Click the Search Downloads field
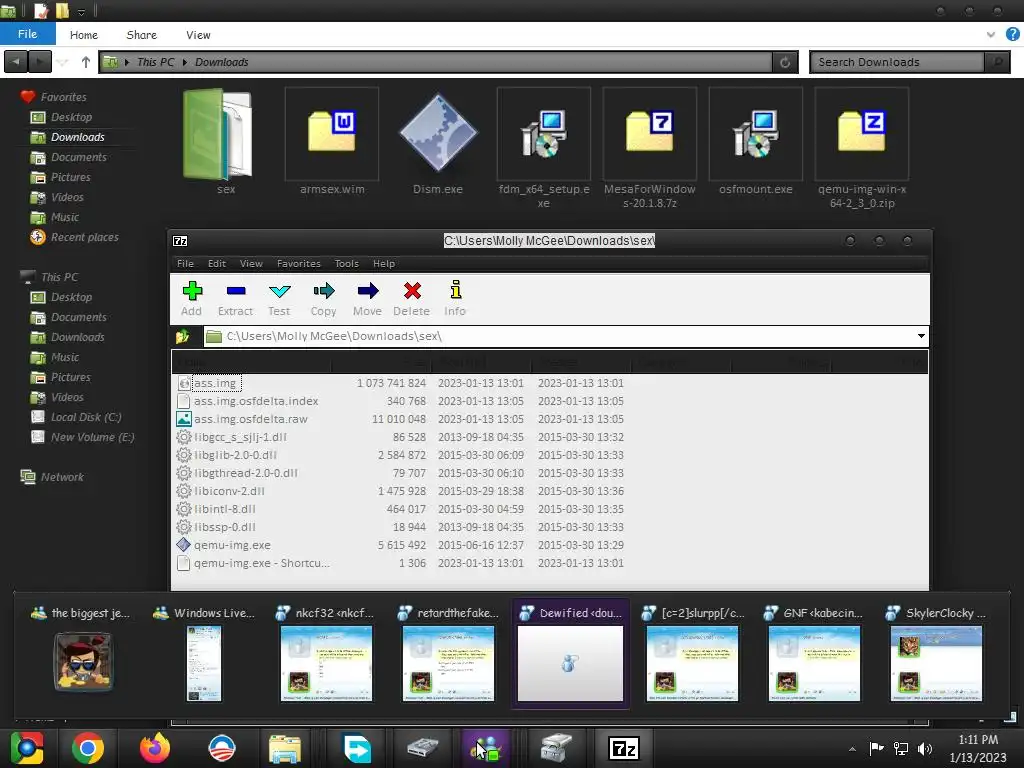Image resolution: width=1024 pixels, height=768 pixels. tap(897, 62)
